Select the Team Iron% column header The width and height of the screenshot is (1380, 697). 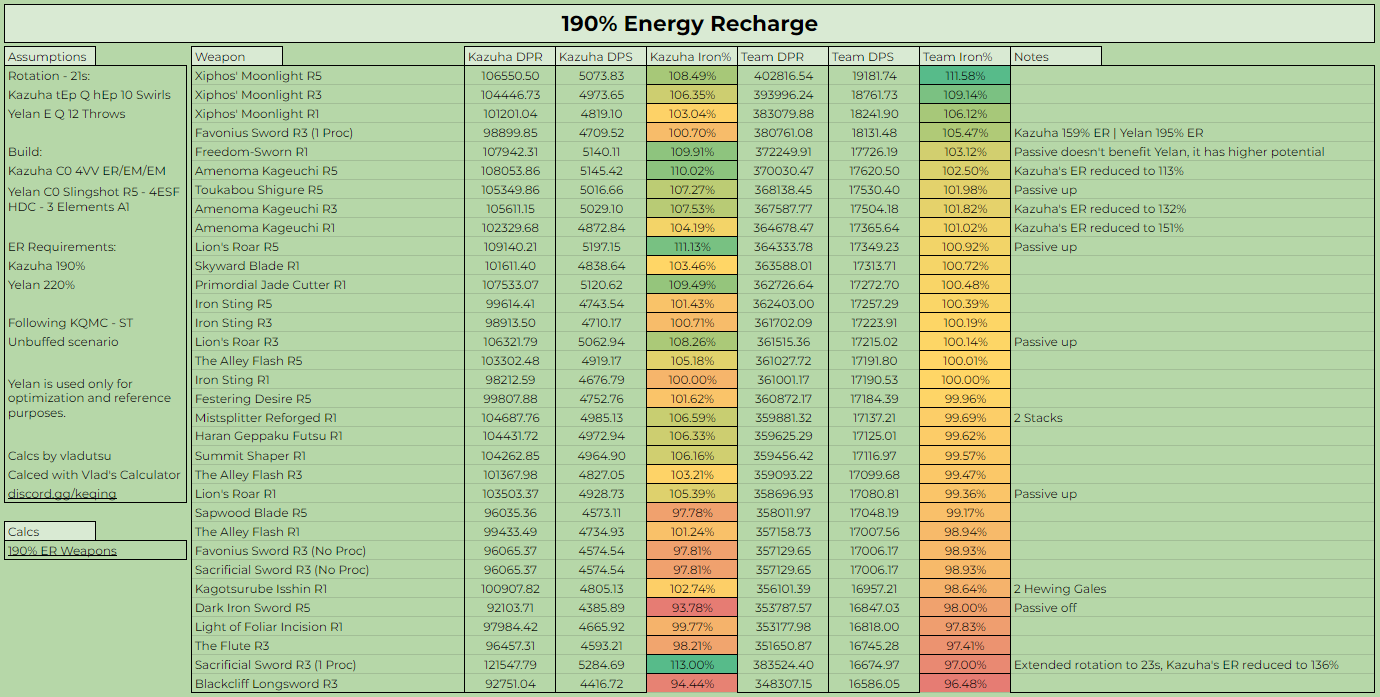point(964,57)
